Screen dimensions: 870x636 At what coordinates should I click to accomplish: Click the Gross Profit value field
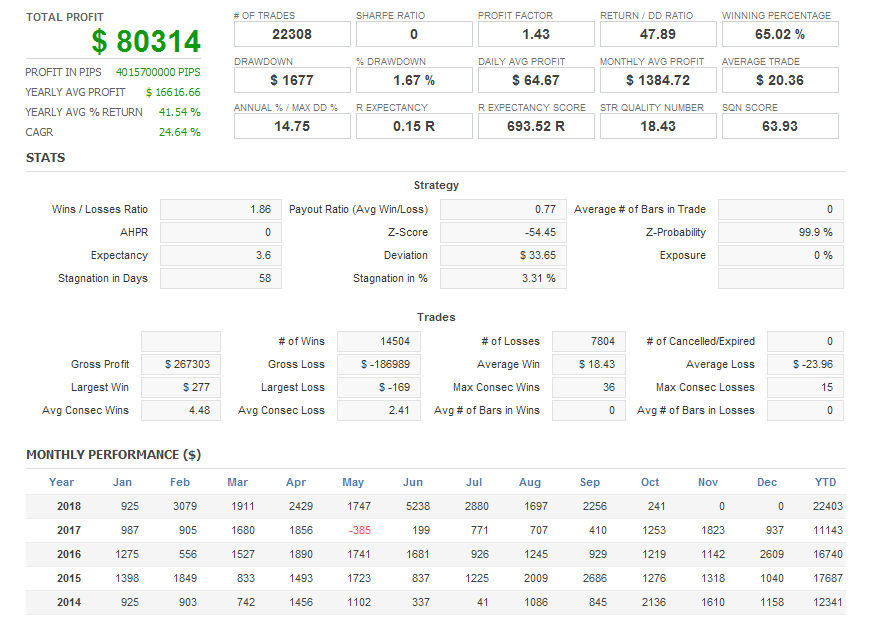point(181,365)
